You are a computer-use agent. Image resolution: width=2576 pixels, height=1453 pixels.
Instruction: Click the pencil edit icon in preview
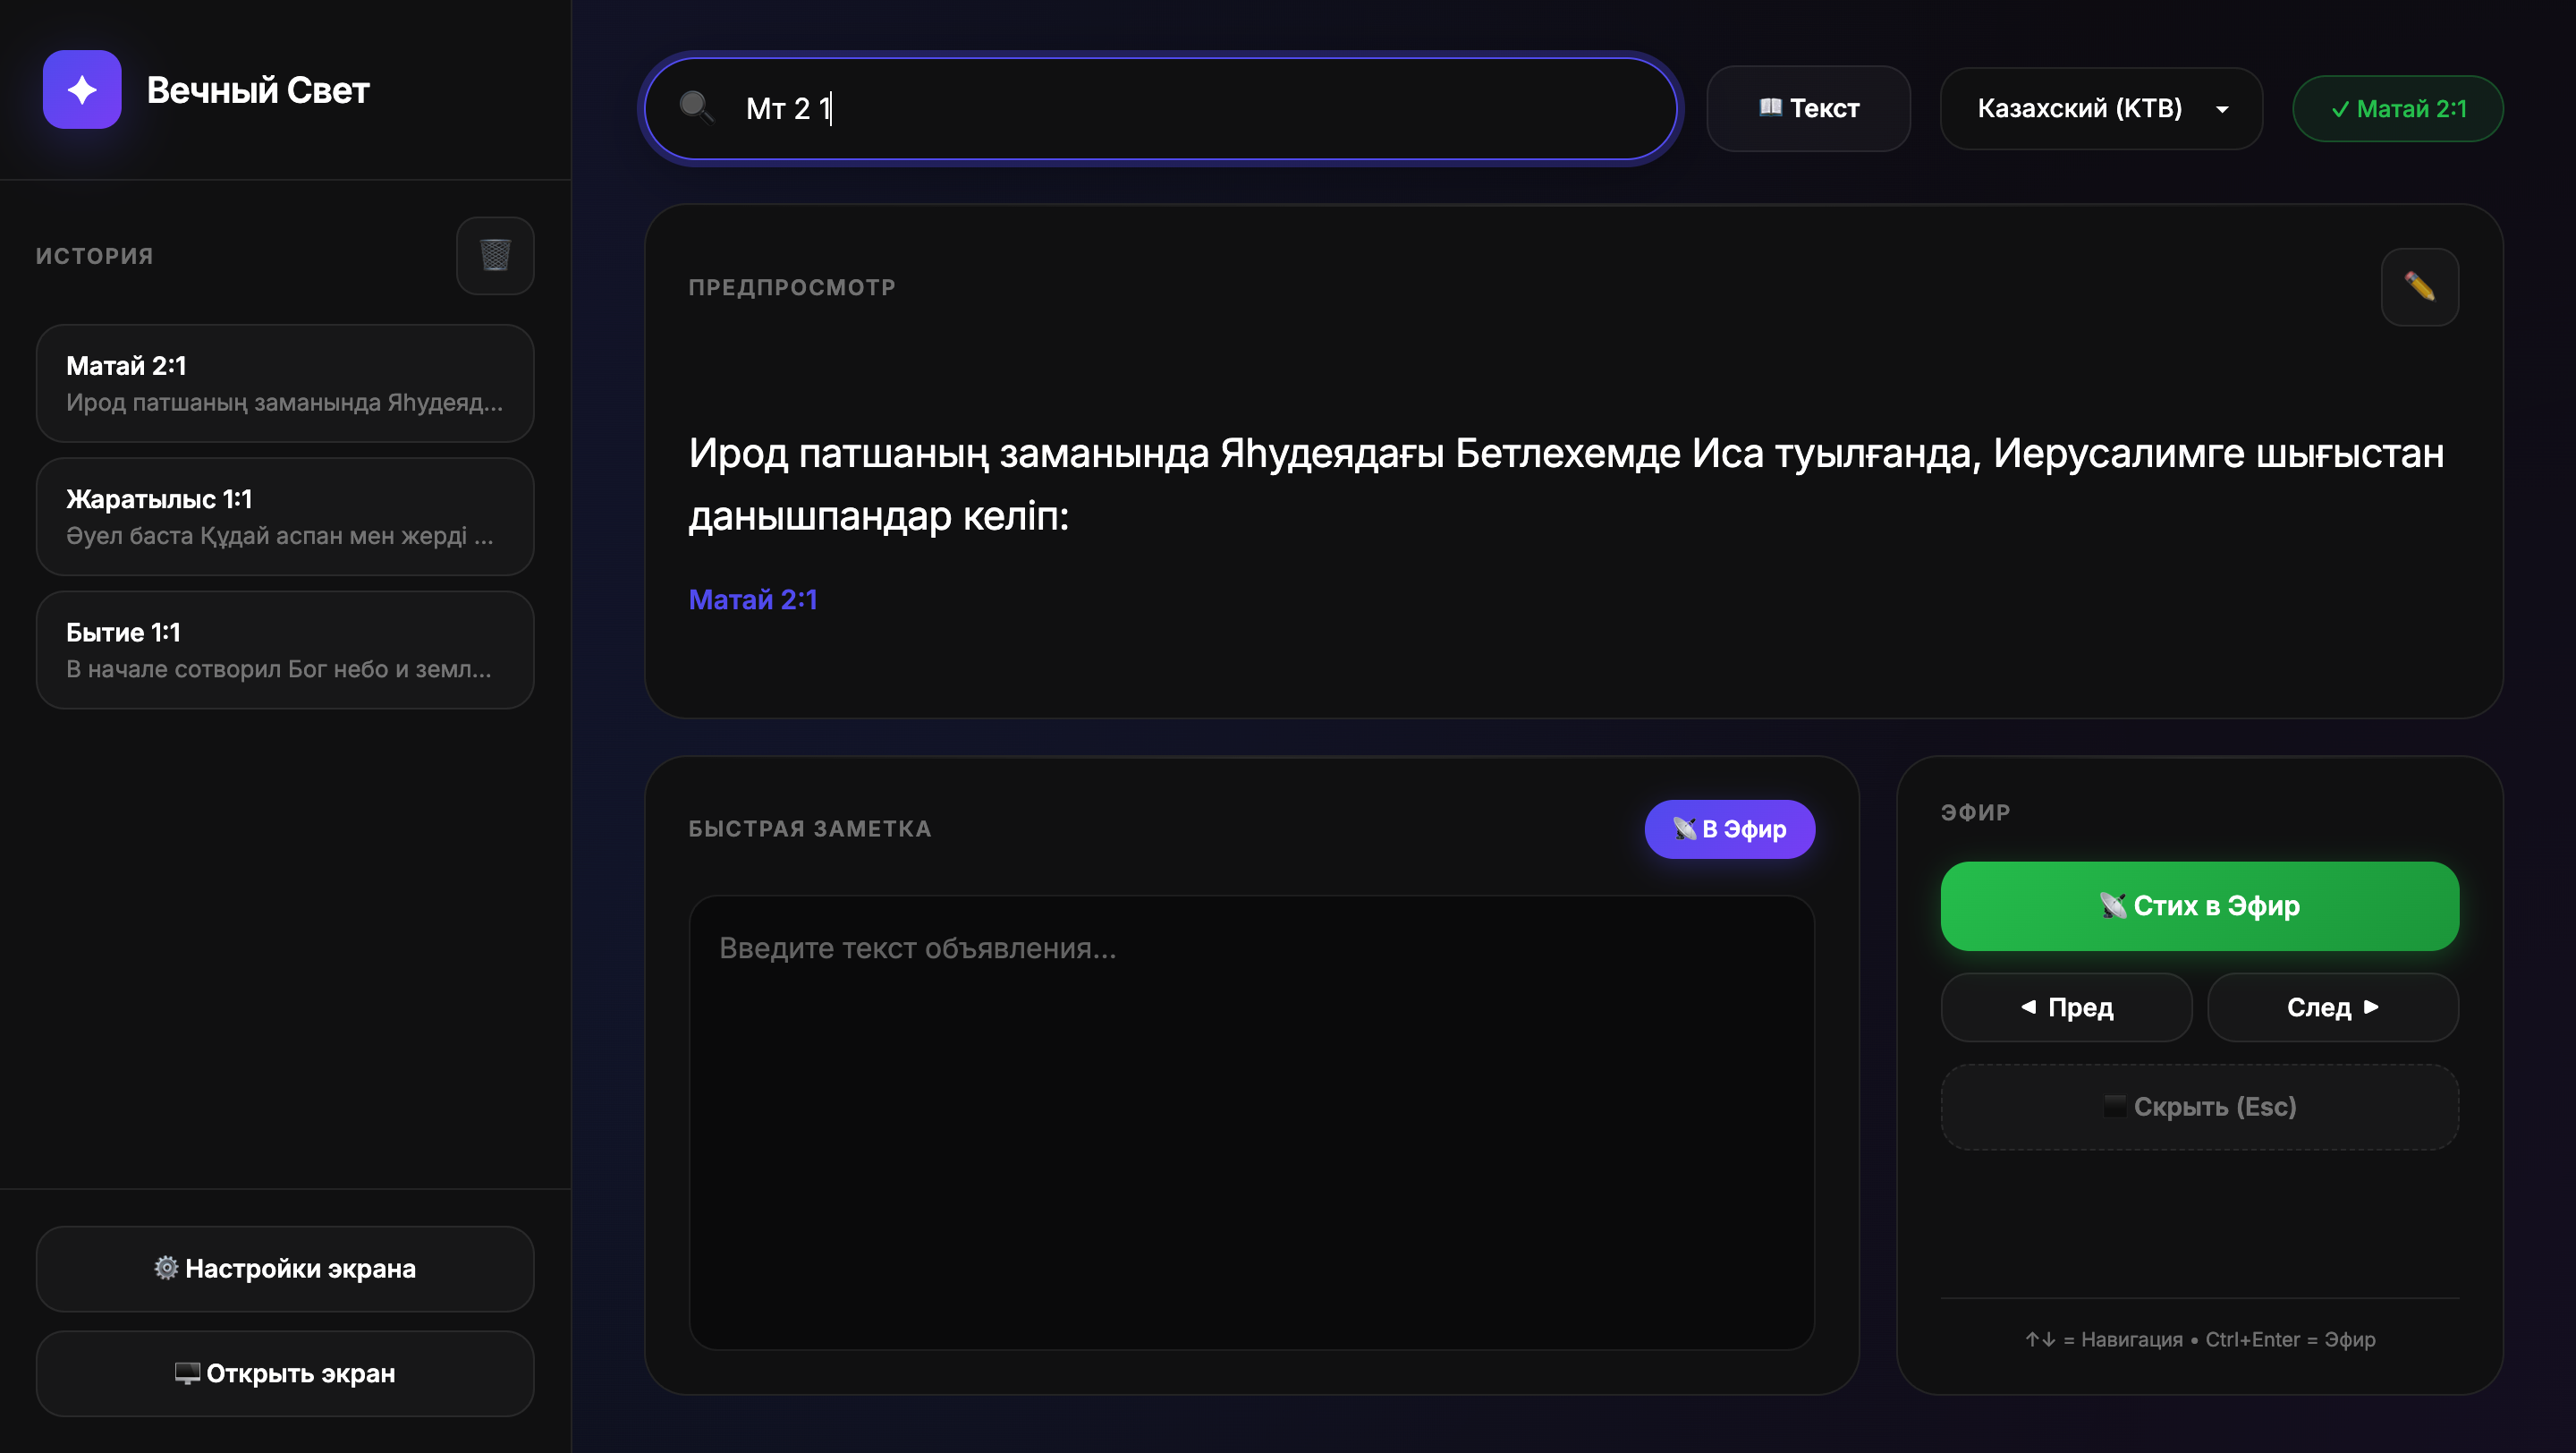click(2419, 287)
